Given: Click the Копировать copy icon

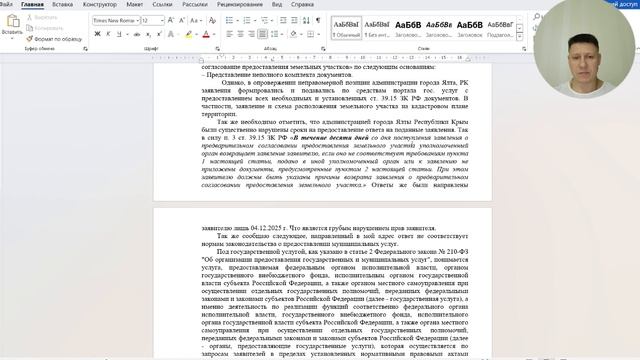Looking at the screenshot, I should click(29, 28).
